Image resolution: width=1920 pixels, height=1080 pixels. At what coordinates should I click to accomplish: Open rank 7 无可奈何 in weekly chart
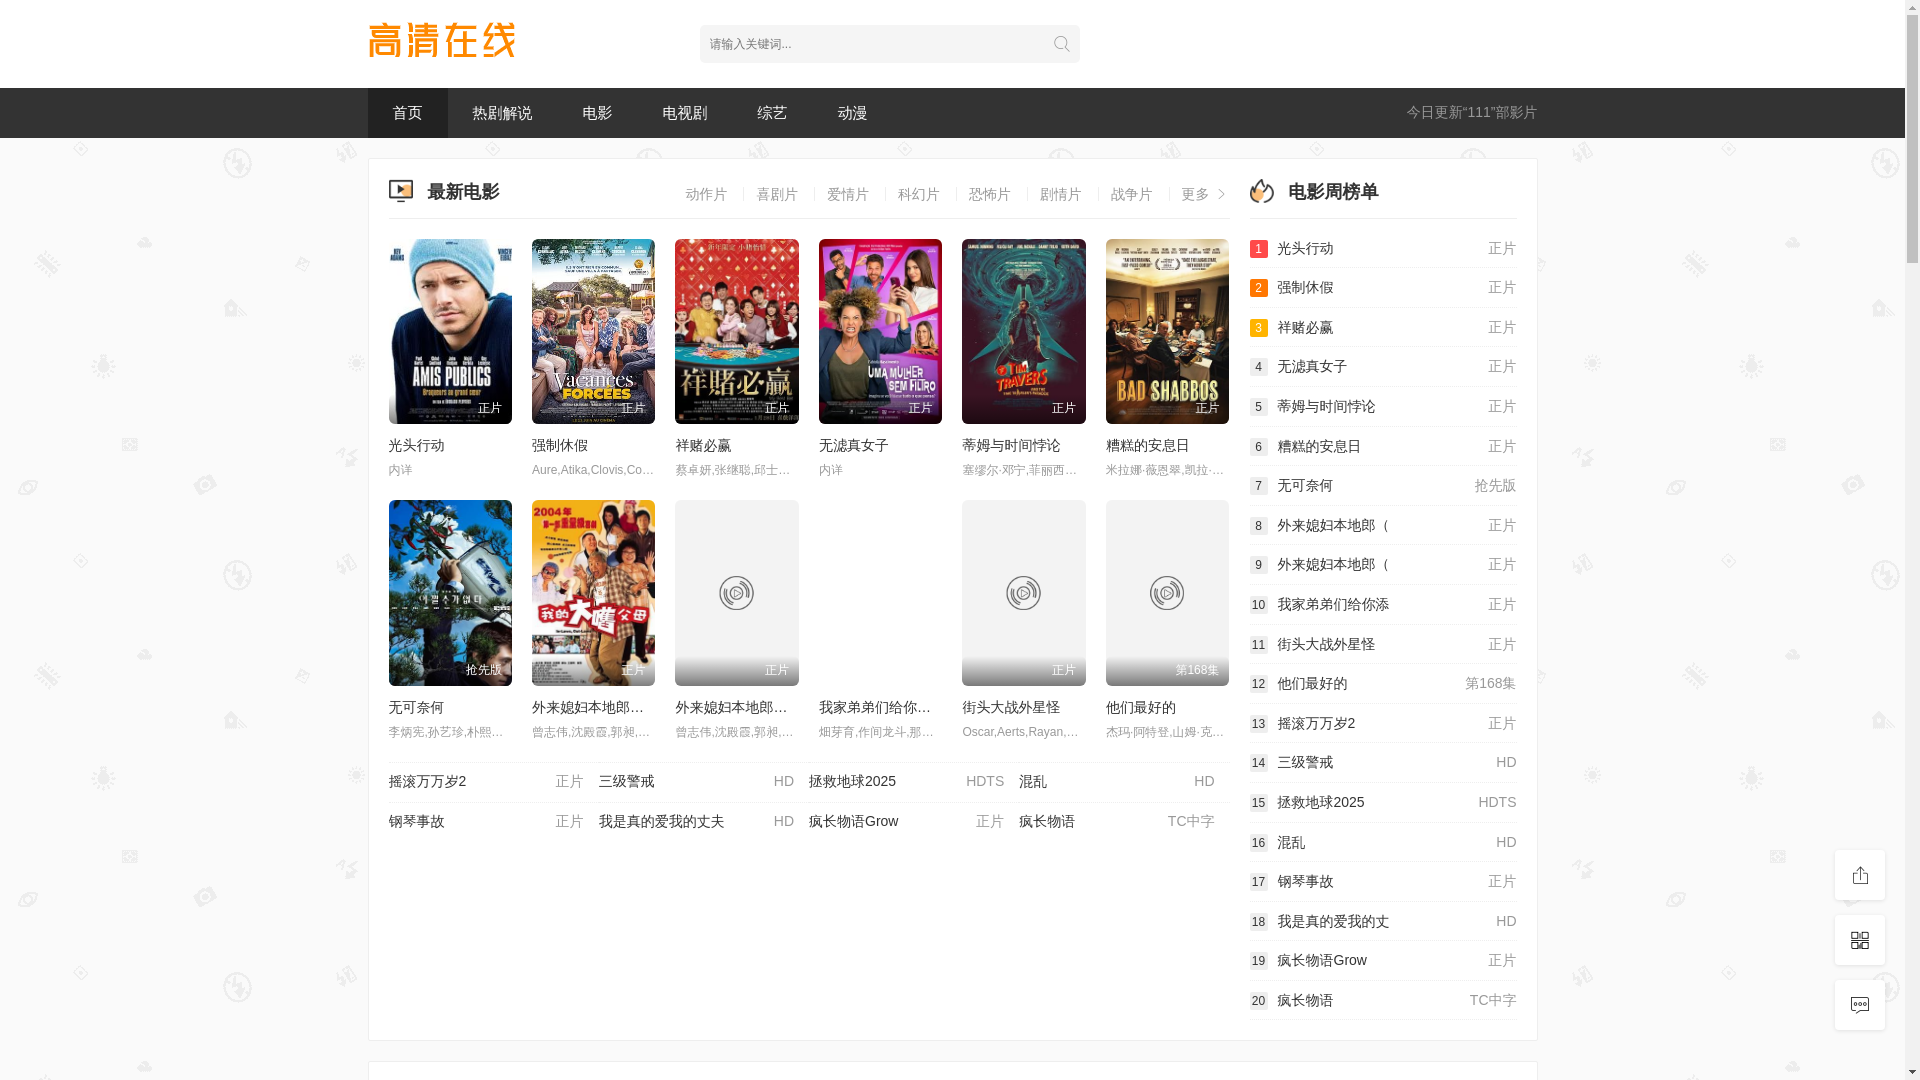1383,486
